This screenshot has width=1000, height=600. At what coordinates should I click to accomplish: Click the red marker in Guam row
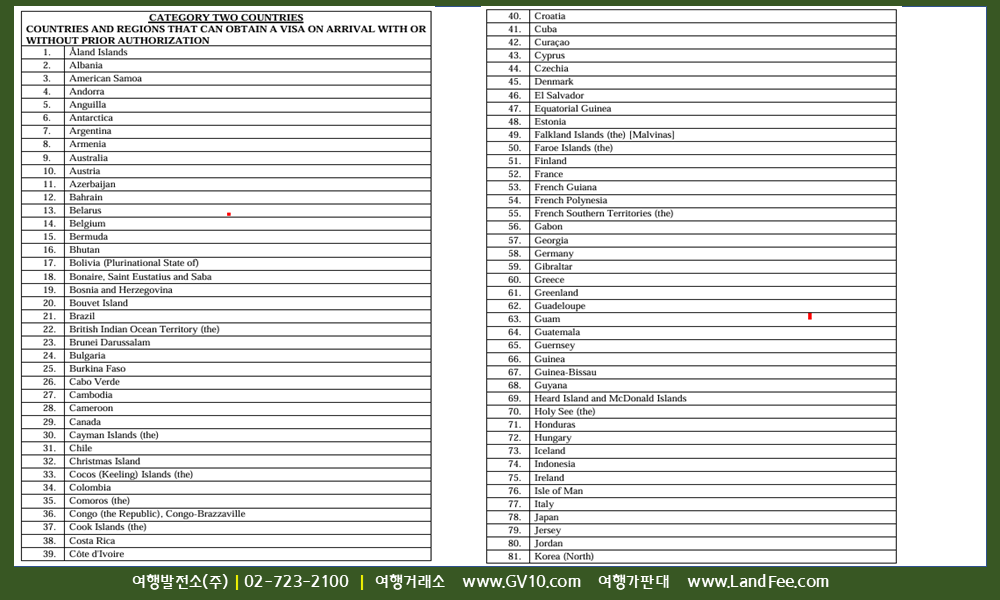(x=809, y=317)
